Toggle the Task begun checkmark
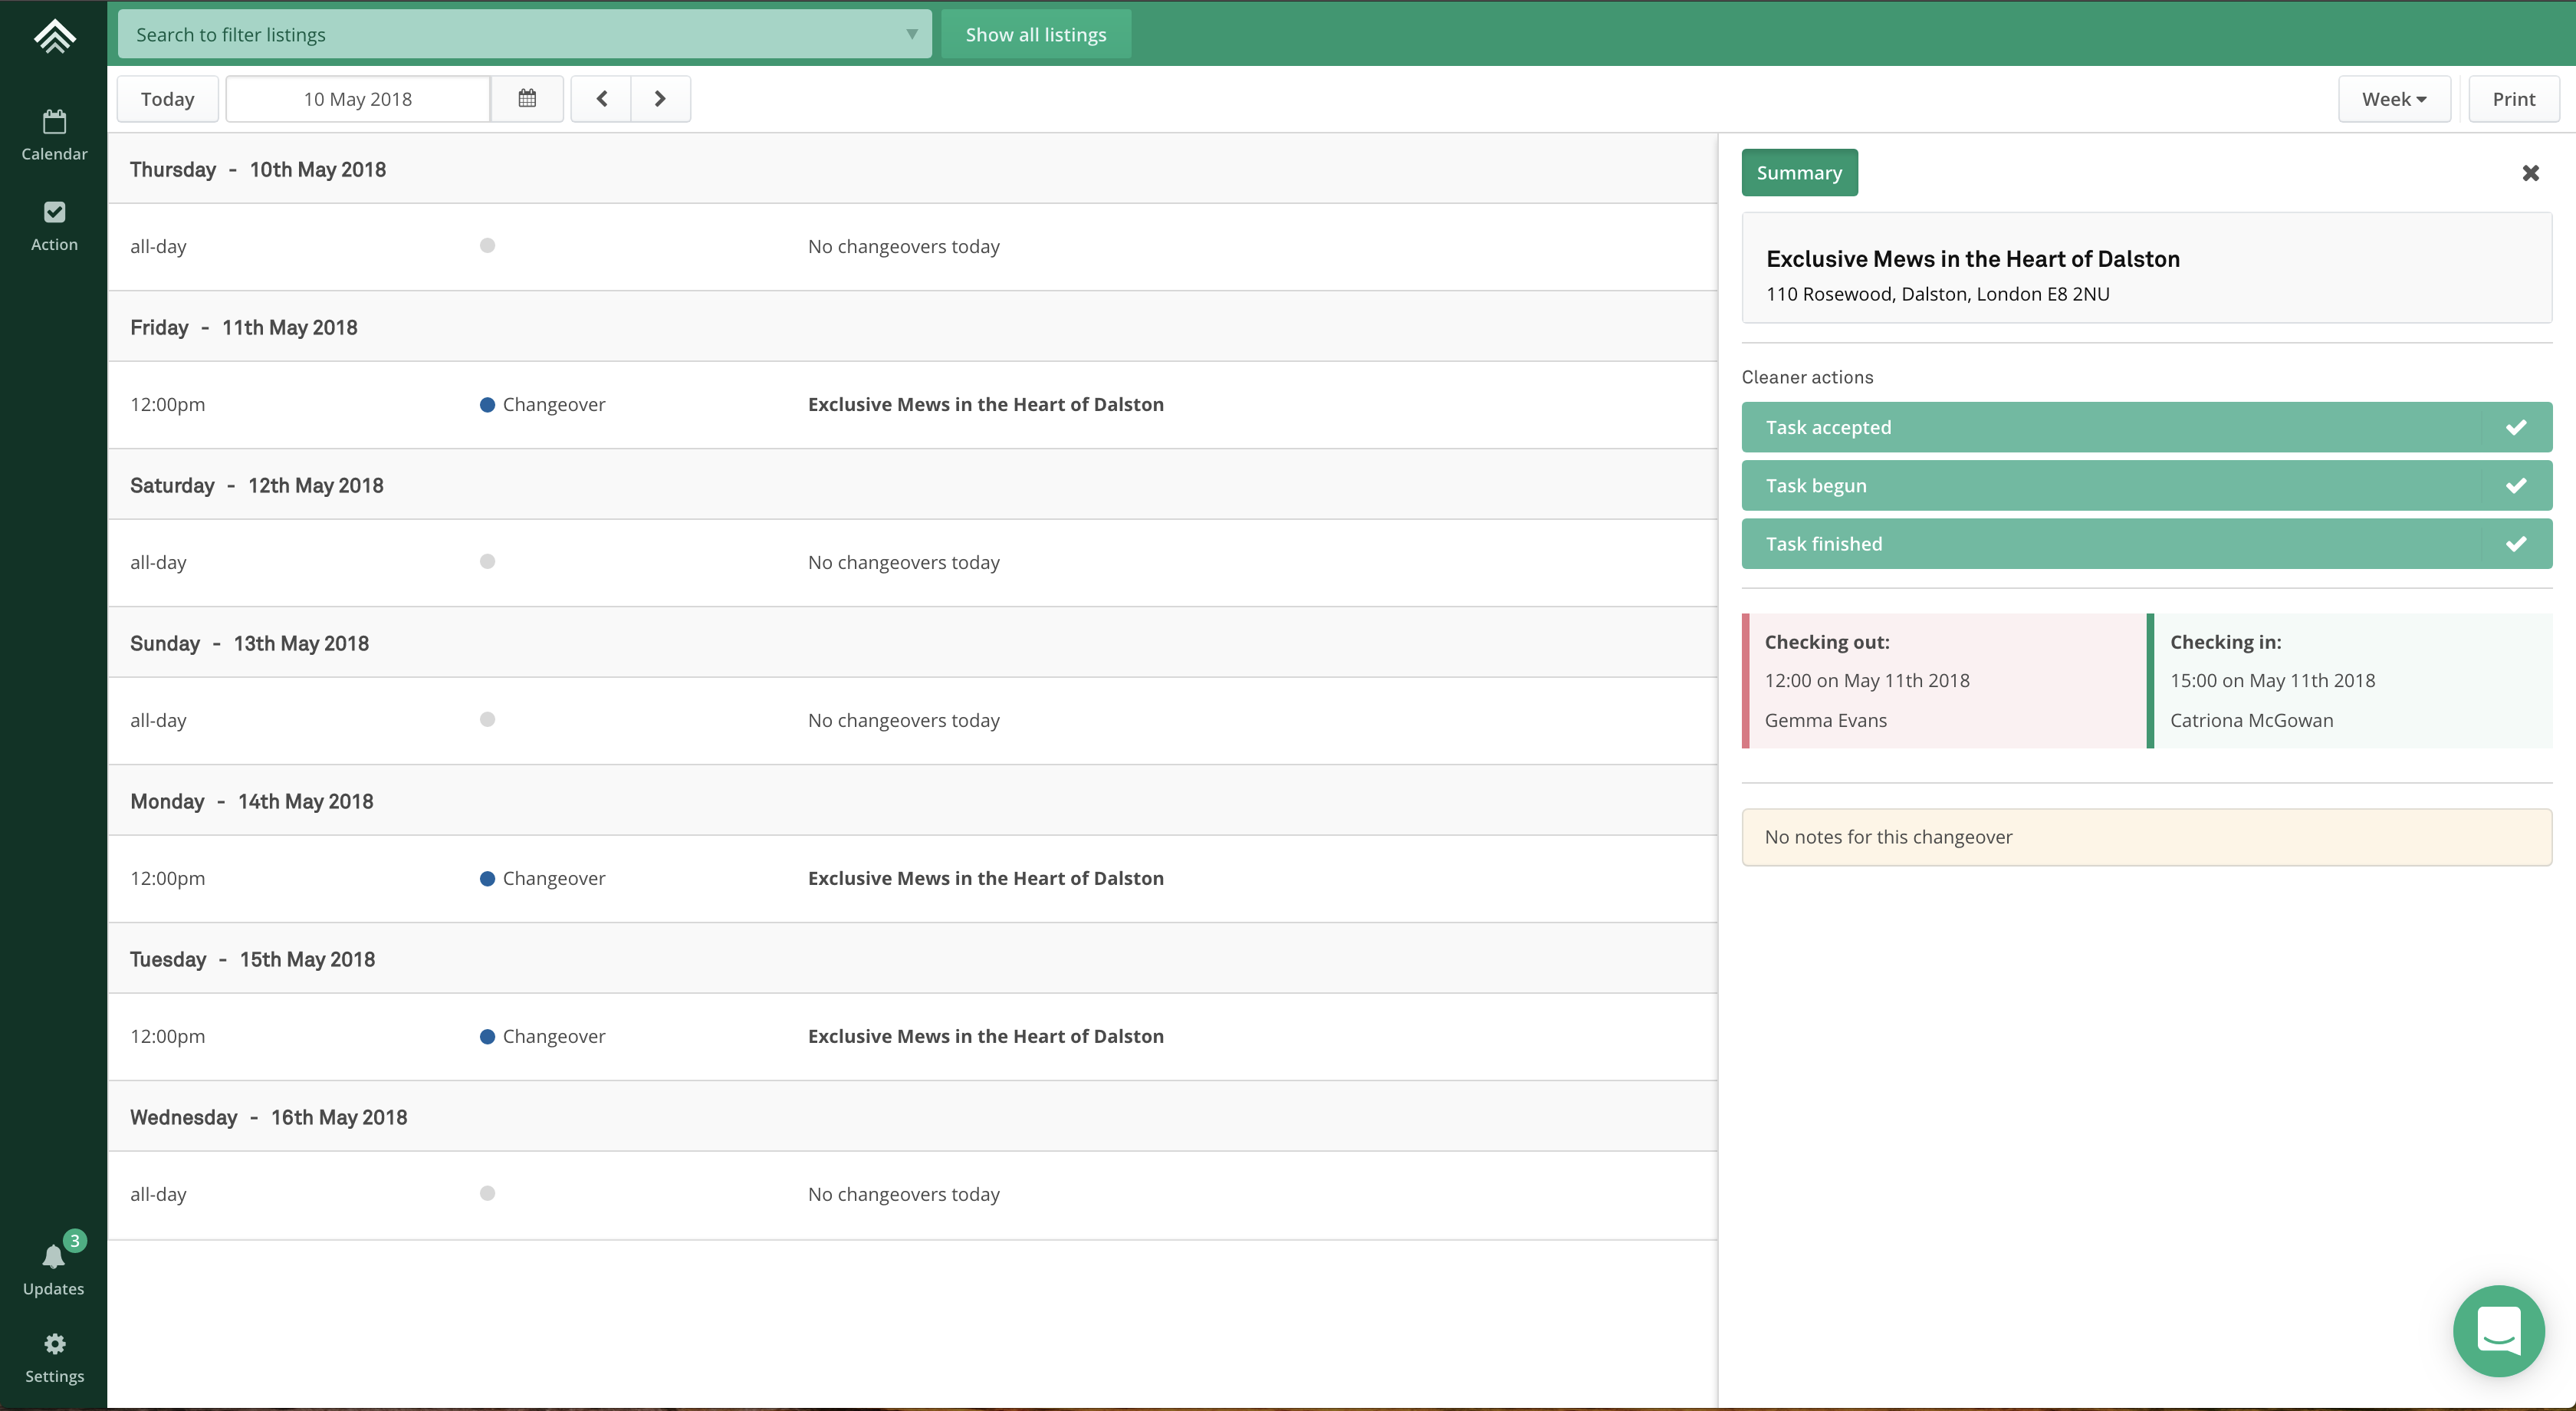The image size is (2576, 1411). point(2516,486)
